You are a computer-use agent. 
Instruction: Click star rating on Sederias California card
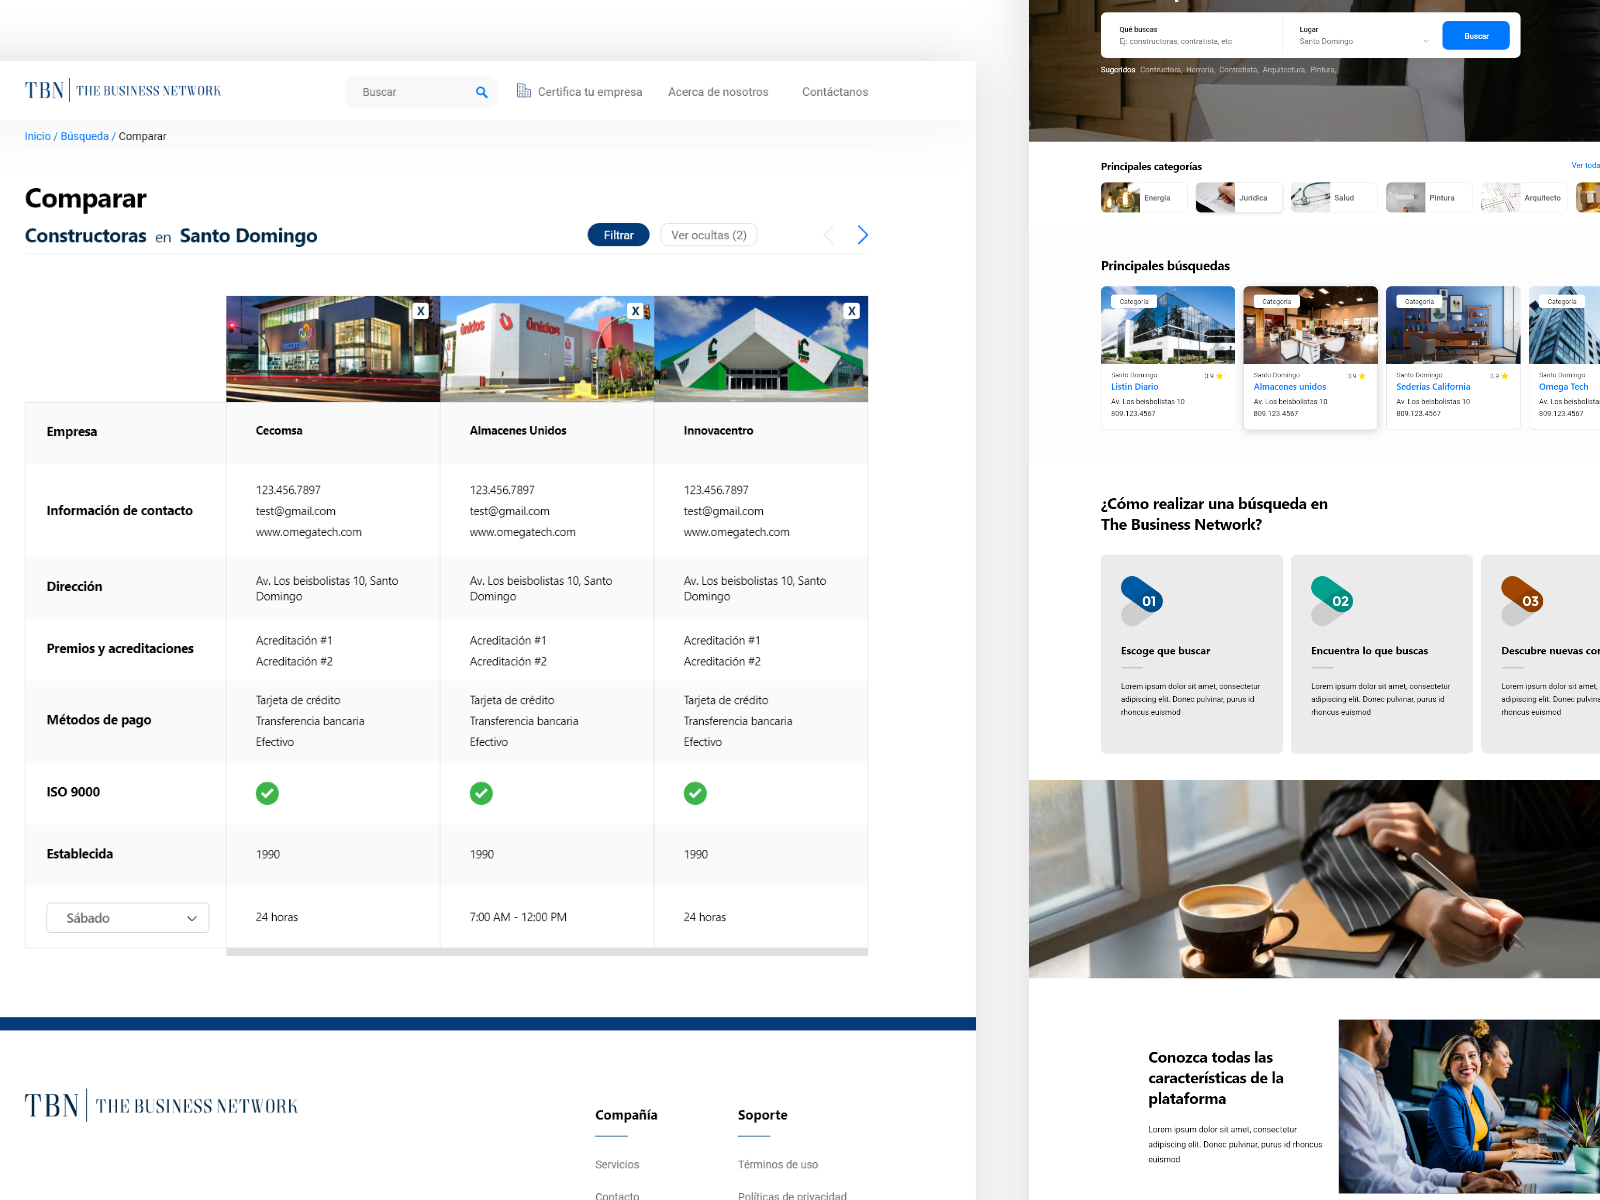1499,376
